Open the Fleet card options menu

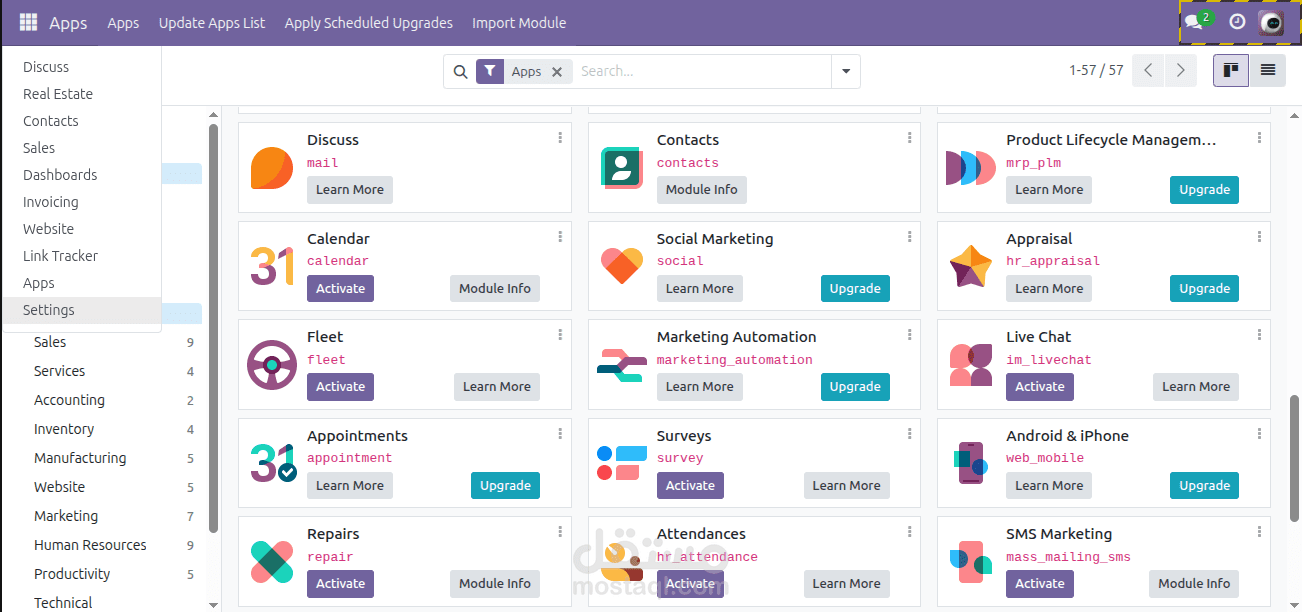(560, 335)
